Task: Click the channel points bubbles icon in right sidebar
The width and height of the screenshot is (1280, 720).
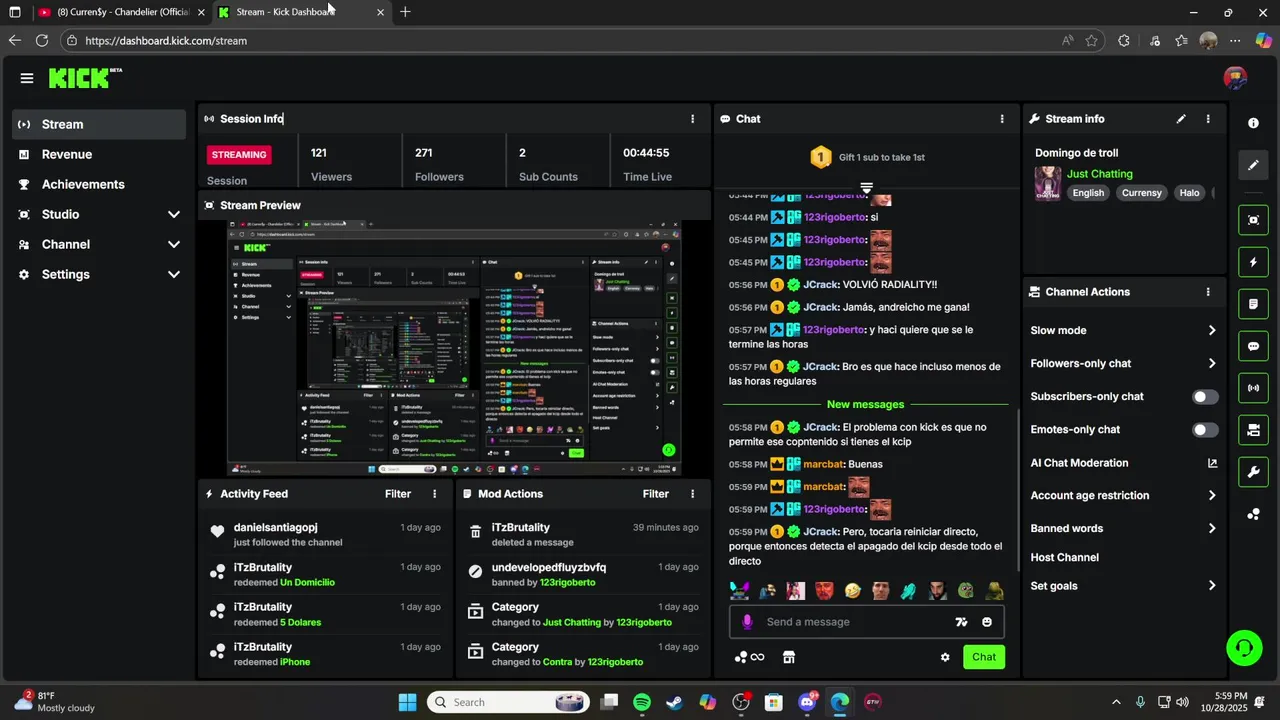Action: pos(1253,514)
